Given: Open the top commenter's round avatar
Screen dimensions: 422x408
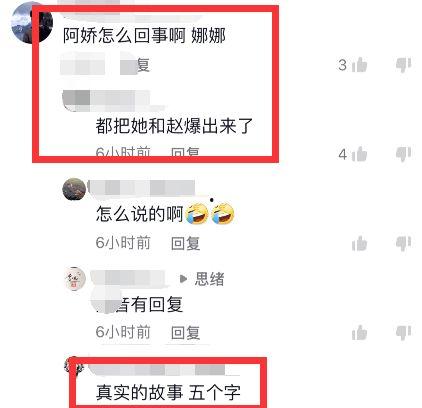Looking at the screenshot, I should click(32, 23).
